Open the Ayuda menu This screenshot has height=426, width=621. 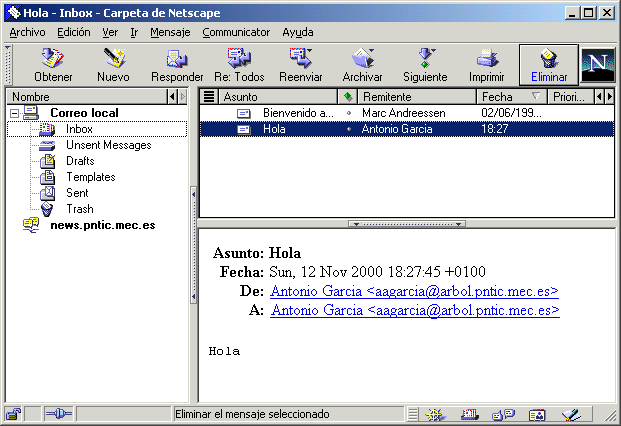(298, 32)
